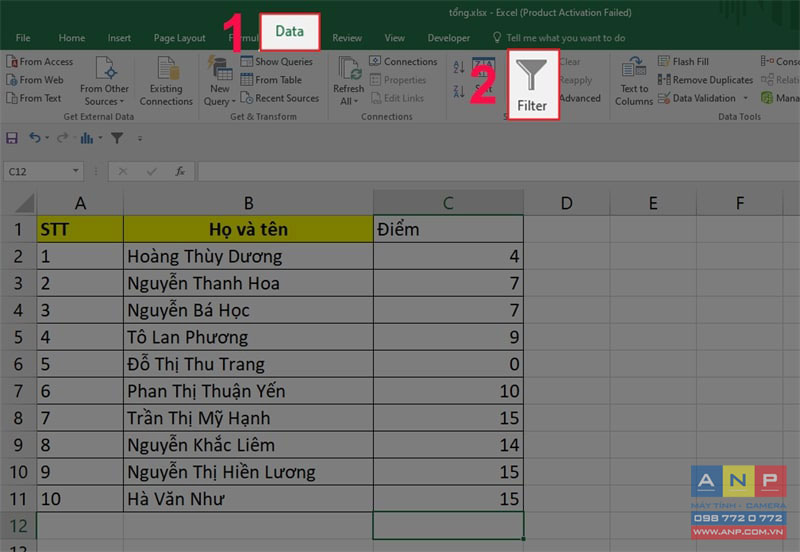Expand the Name Box dropdown arrow
Viewport: 800px width, 552px height.
click(76, 171)
